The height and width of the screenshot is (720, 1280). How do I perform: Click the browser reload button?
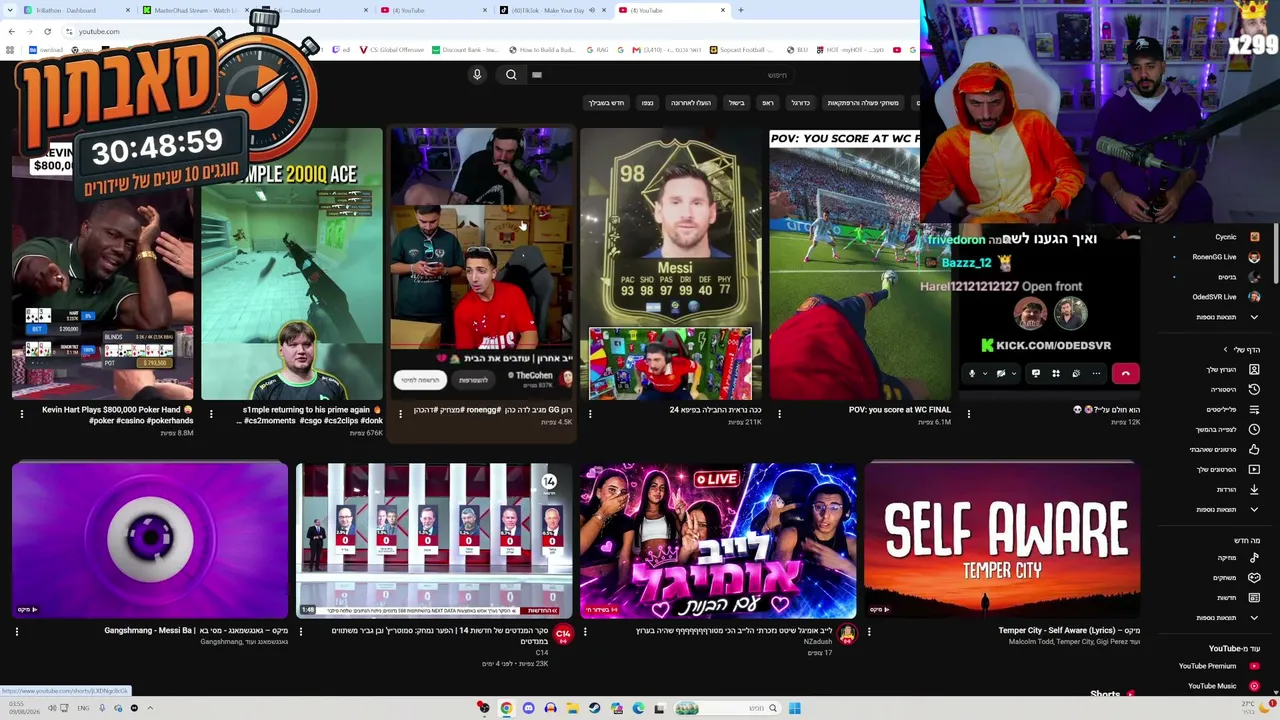(x=47, y=31)
